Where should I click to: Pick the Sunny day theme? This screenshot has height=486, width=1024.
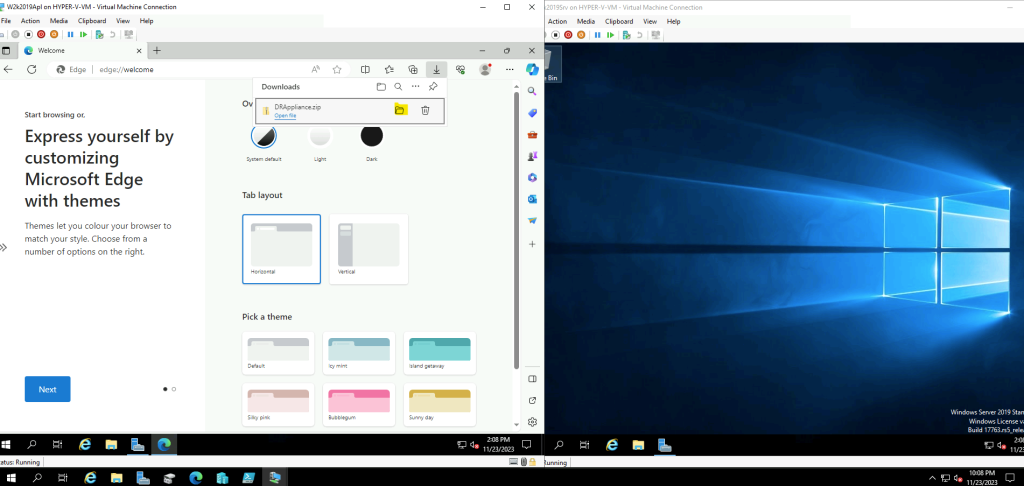point(440,404)
